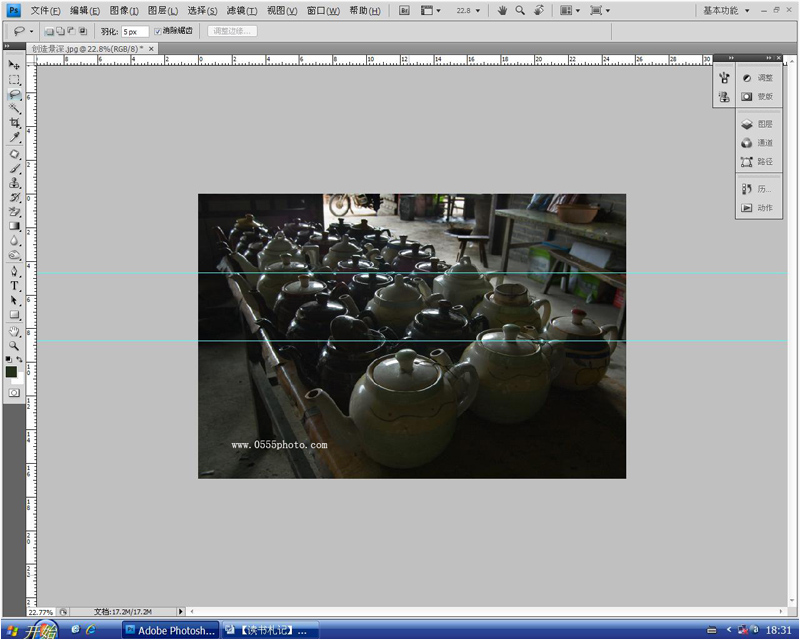Select the Rectangular Marquee tool
Screen dimensions: 800x640
(x=14, y=79)
